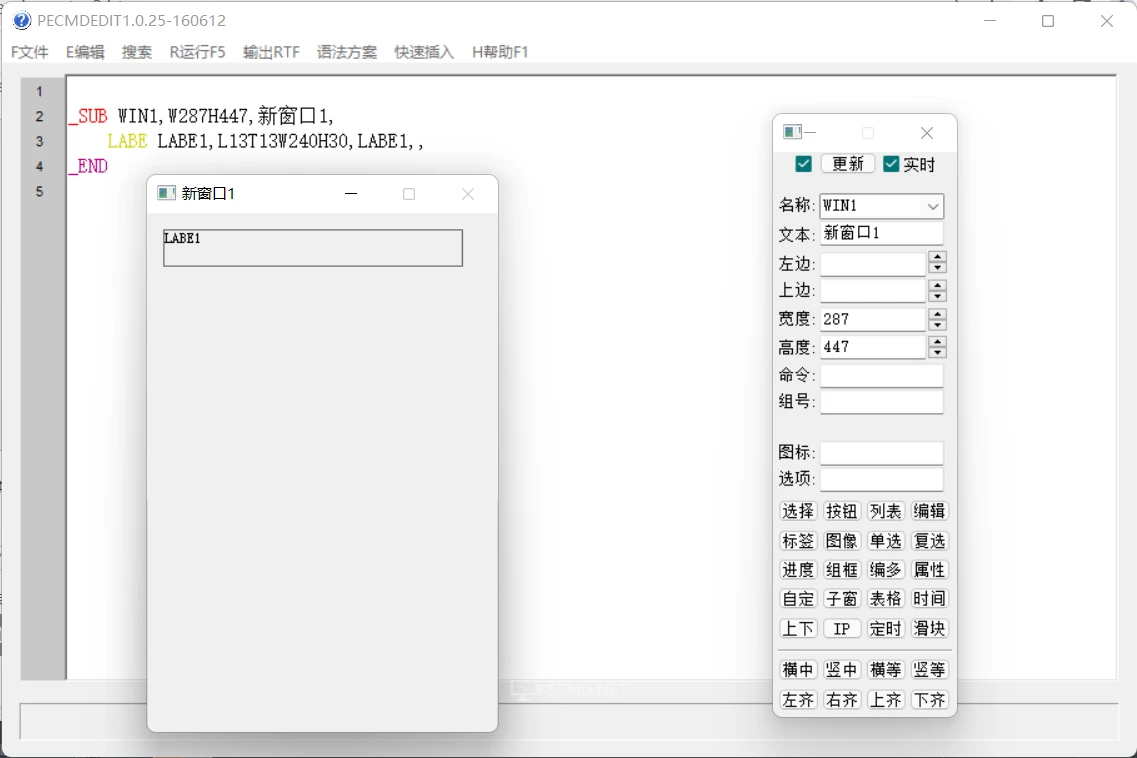This screenshot has width=1137, height=758.
Task: Open the H帮助F1 menu
Action: (x=500, y=52)
